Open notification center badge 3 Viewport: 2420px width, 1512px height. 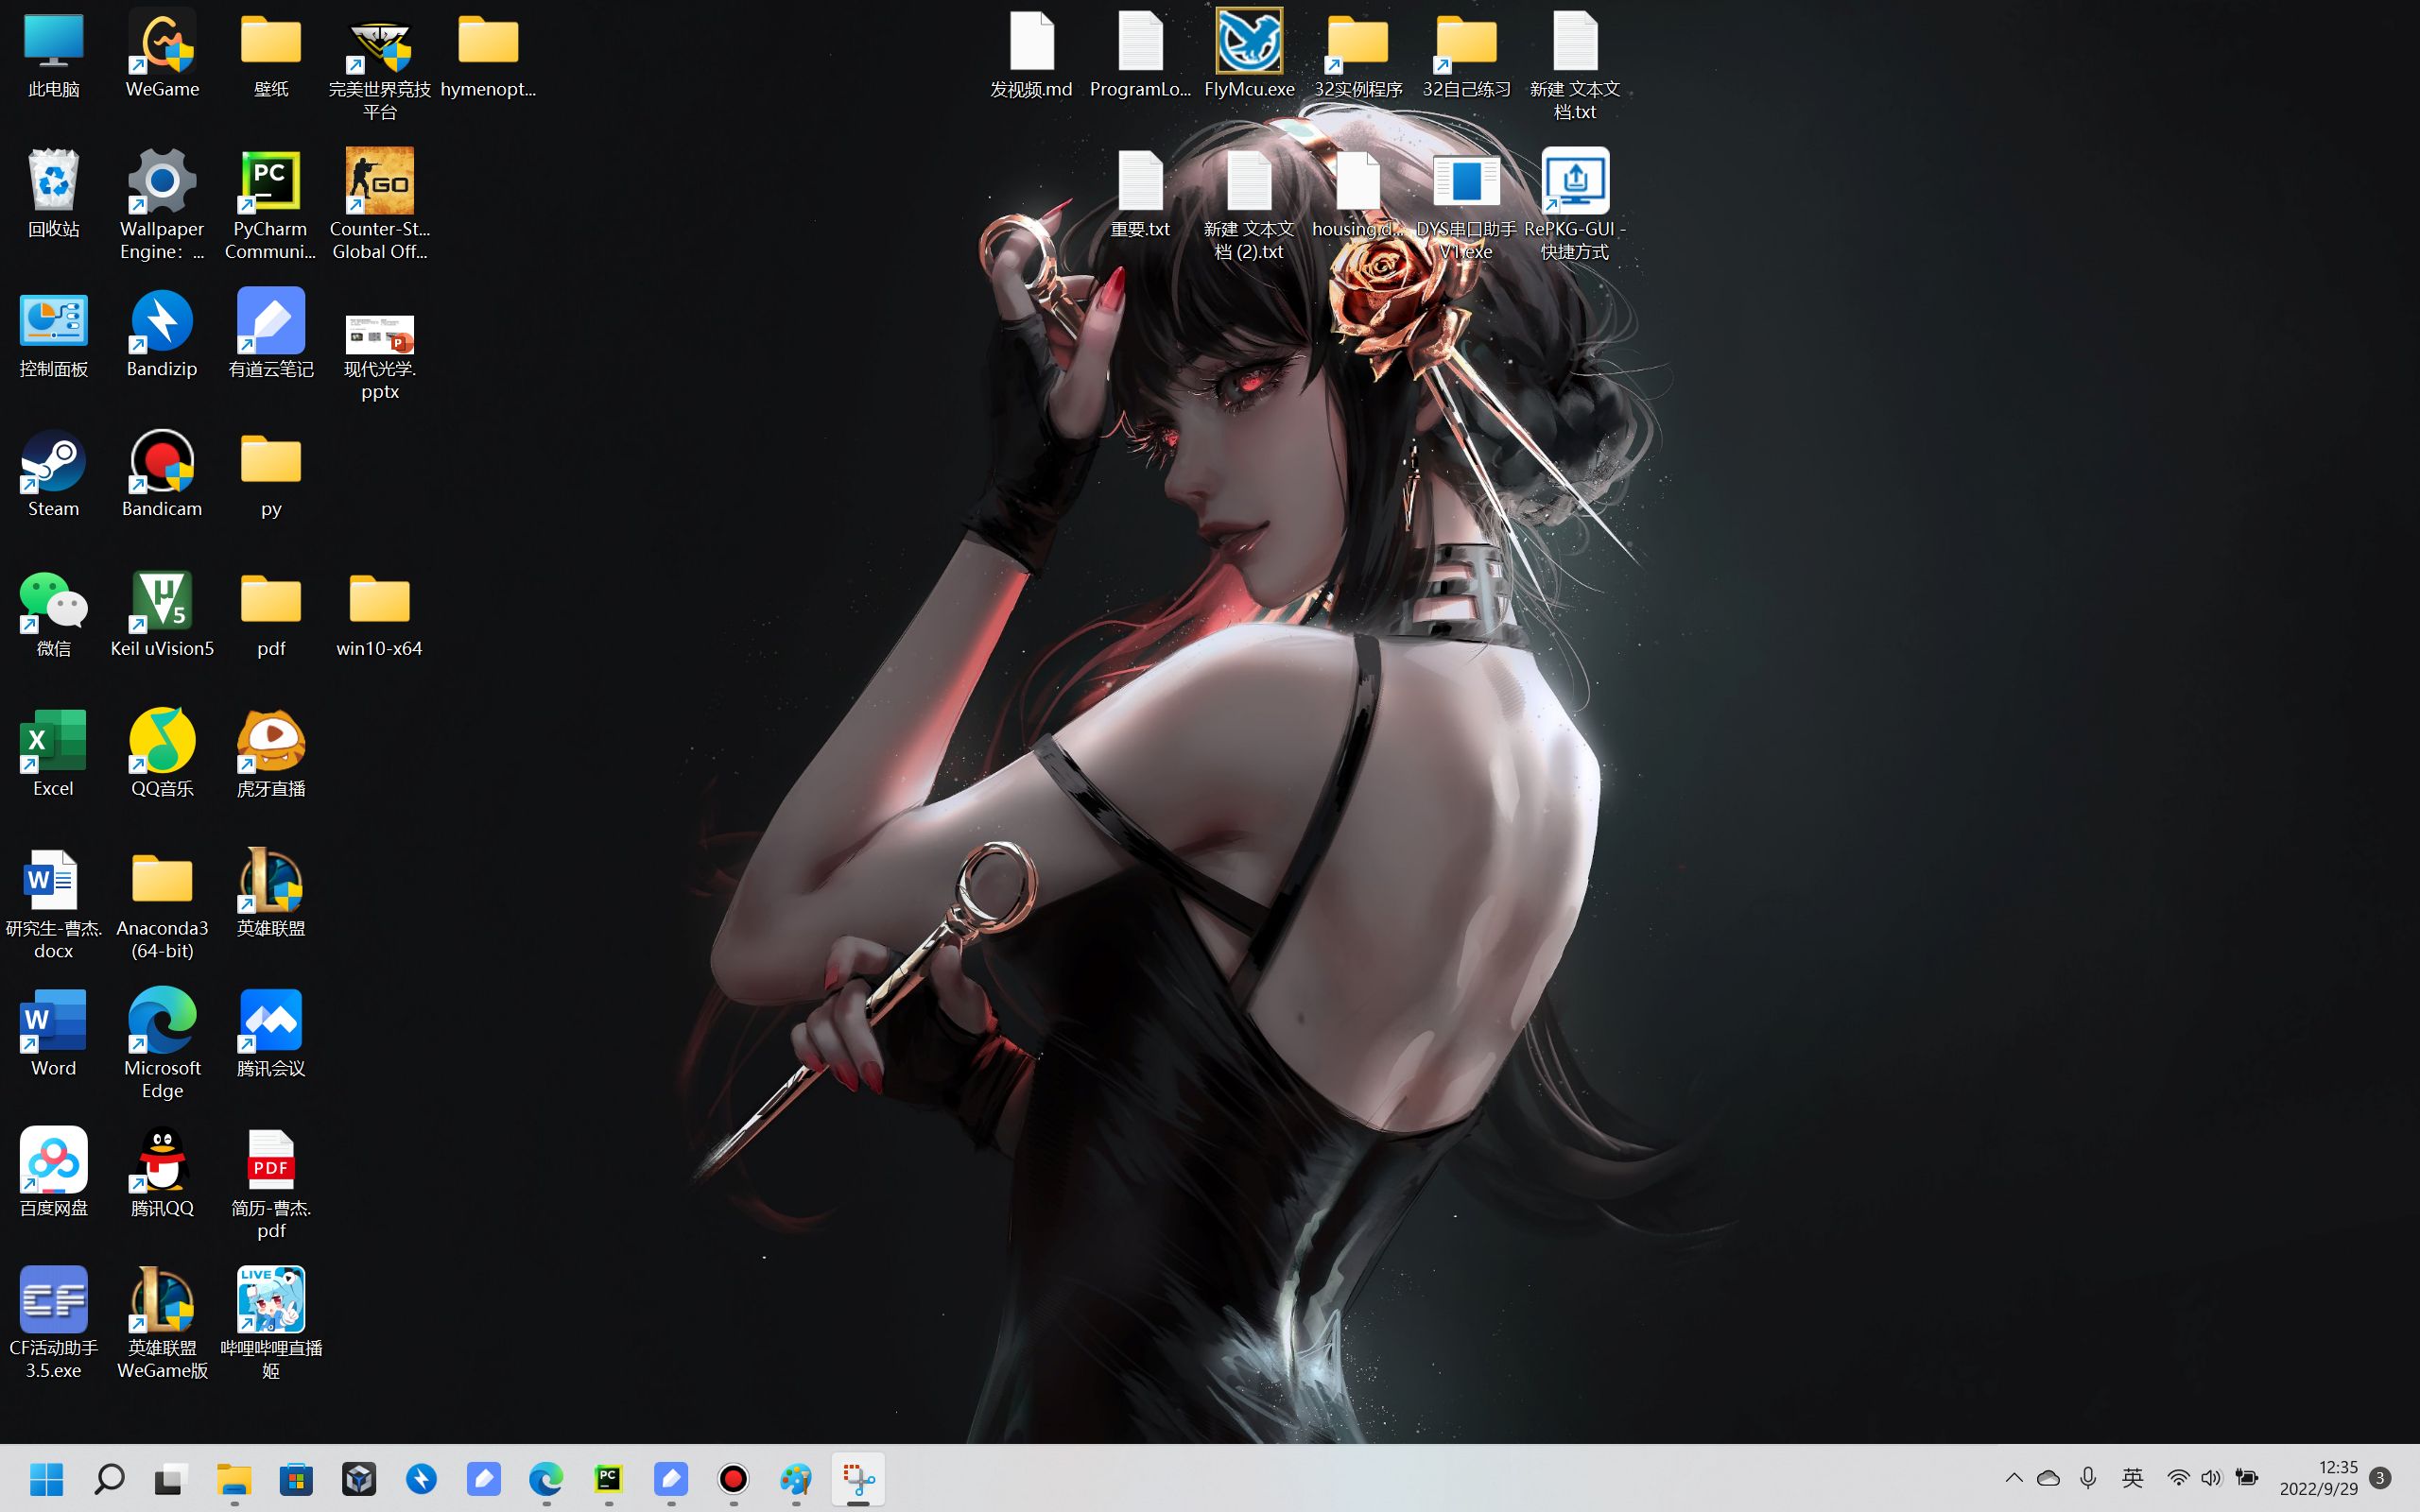click(x=2381, y=1478)
